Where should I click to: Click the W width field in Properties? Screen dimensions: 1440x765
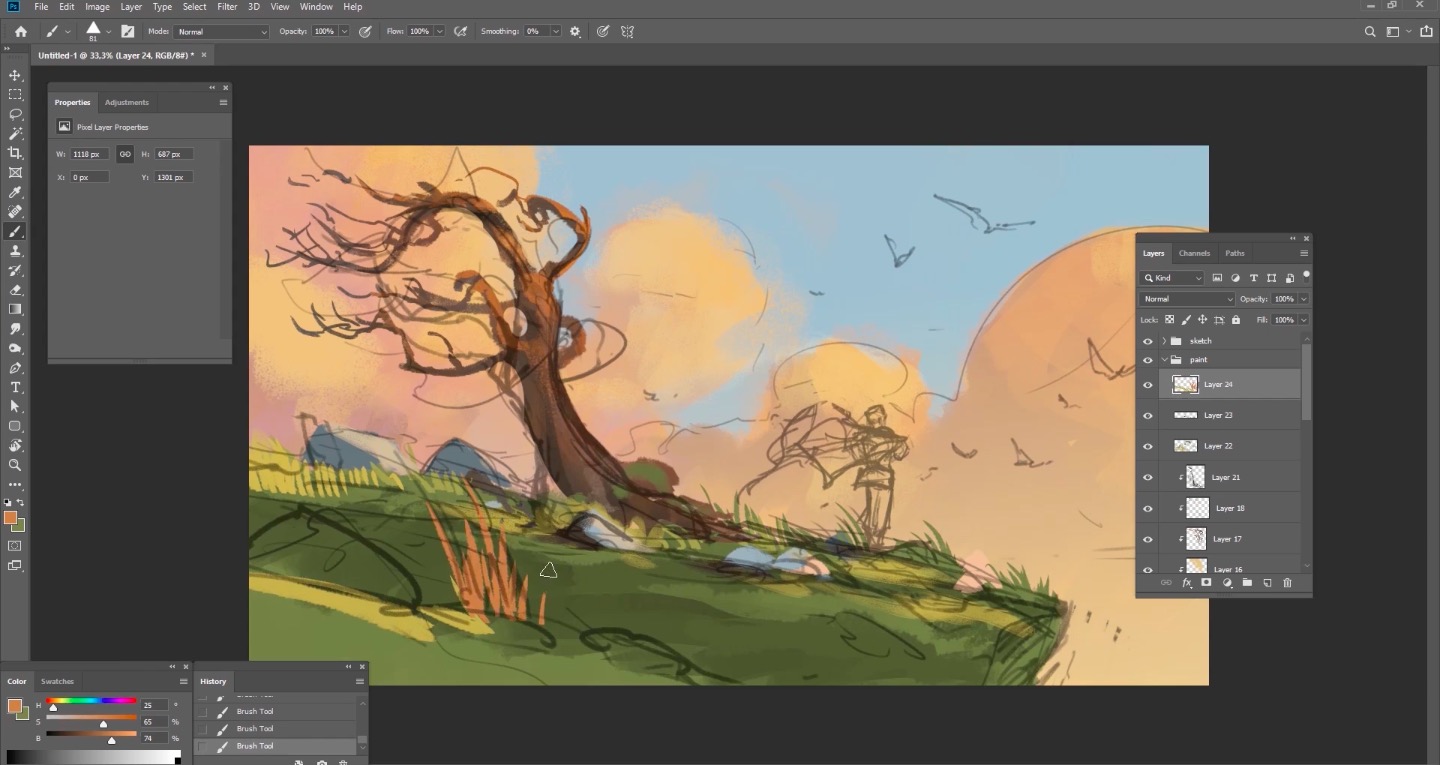click(x=90, y=154)
